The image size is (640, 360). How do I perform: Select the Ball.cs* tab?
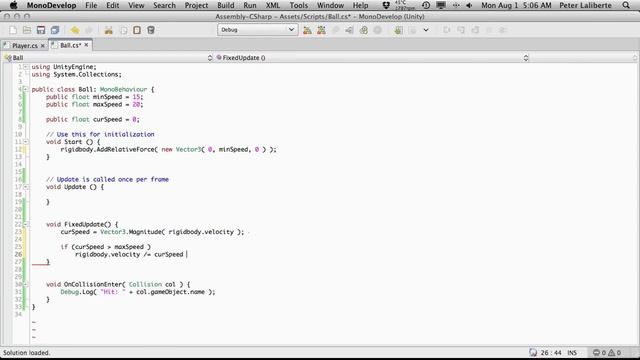click(70, 45)
